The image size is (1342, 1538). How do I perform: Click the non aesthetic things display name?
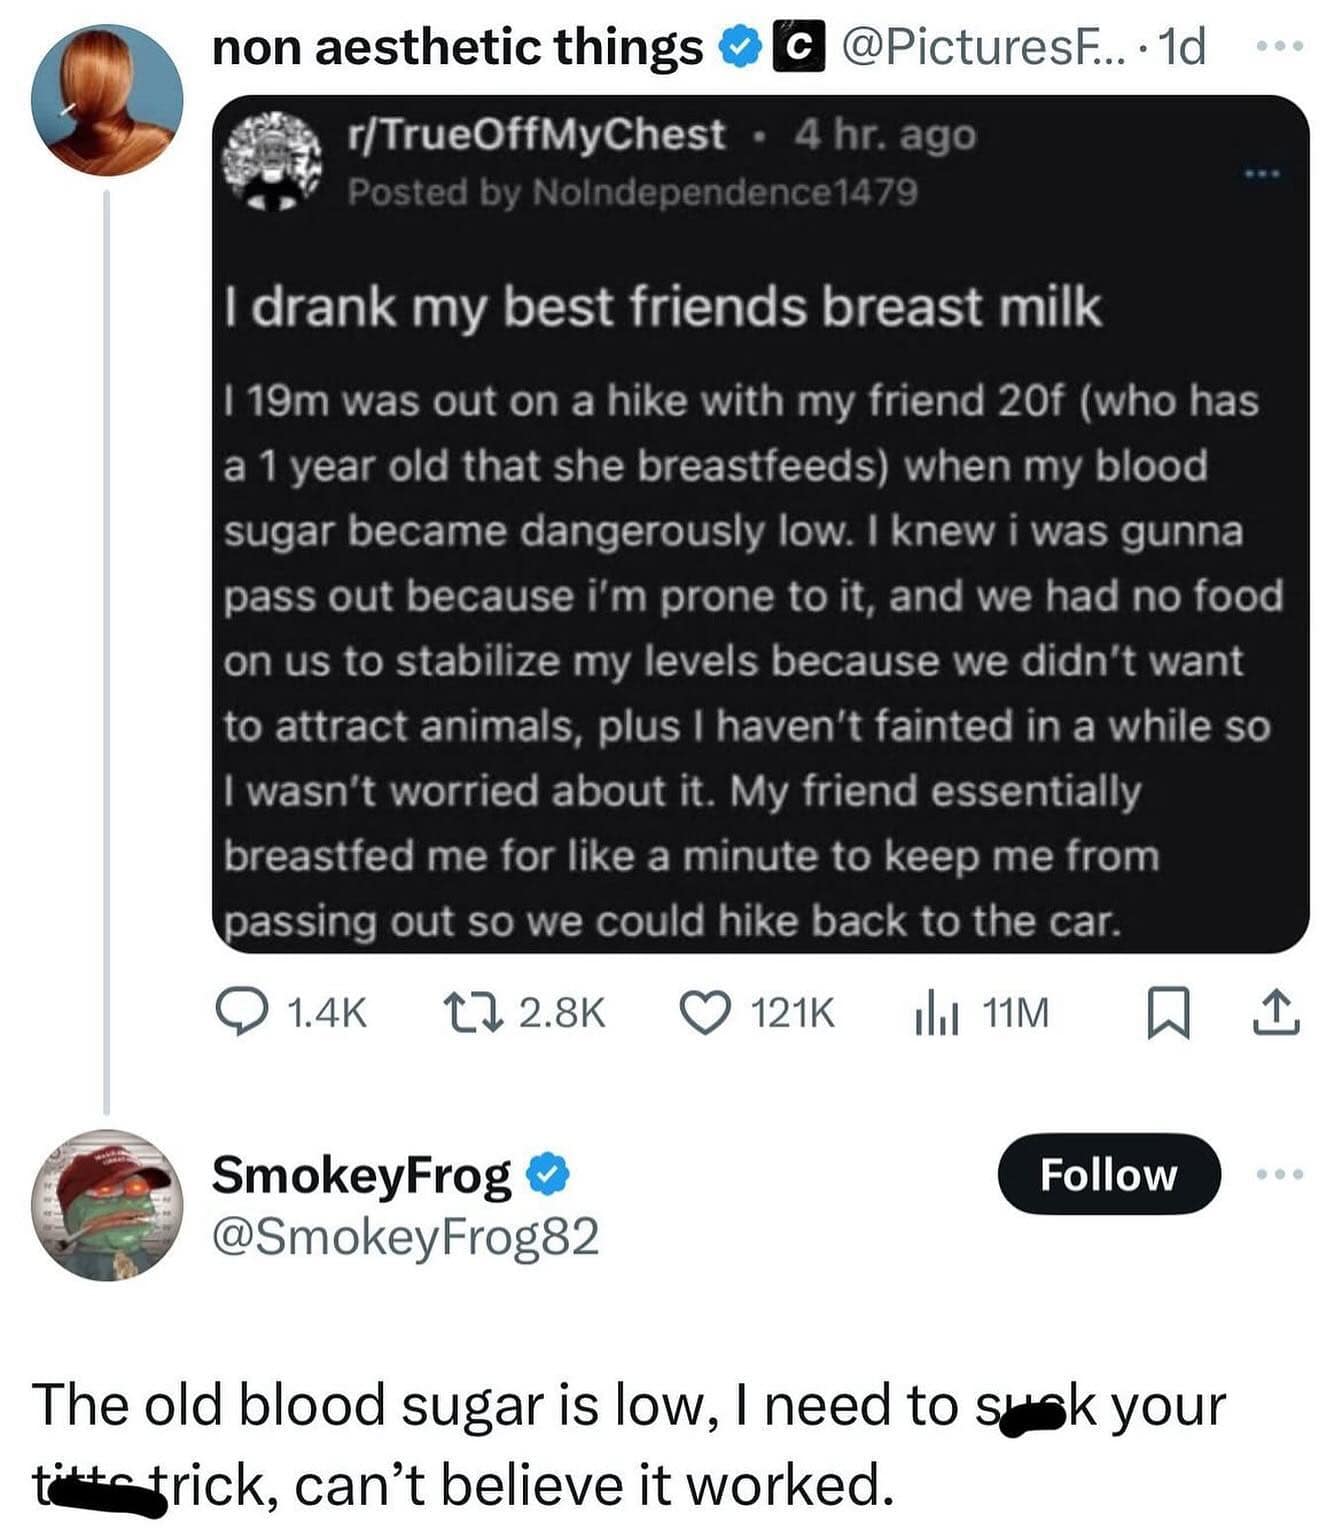coord(457,47)
